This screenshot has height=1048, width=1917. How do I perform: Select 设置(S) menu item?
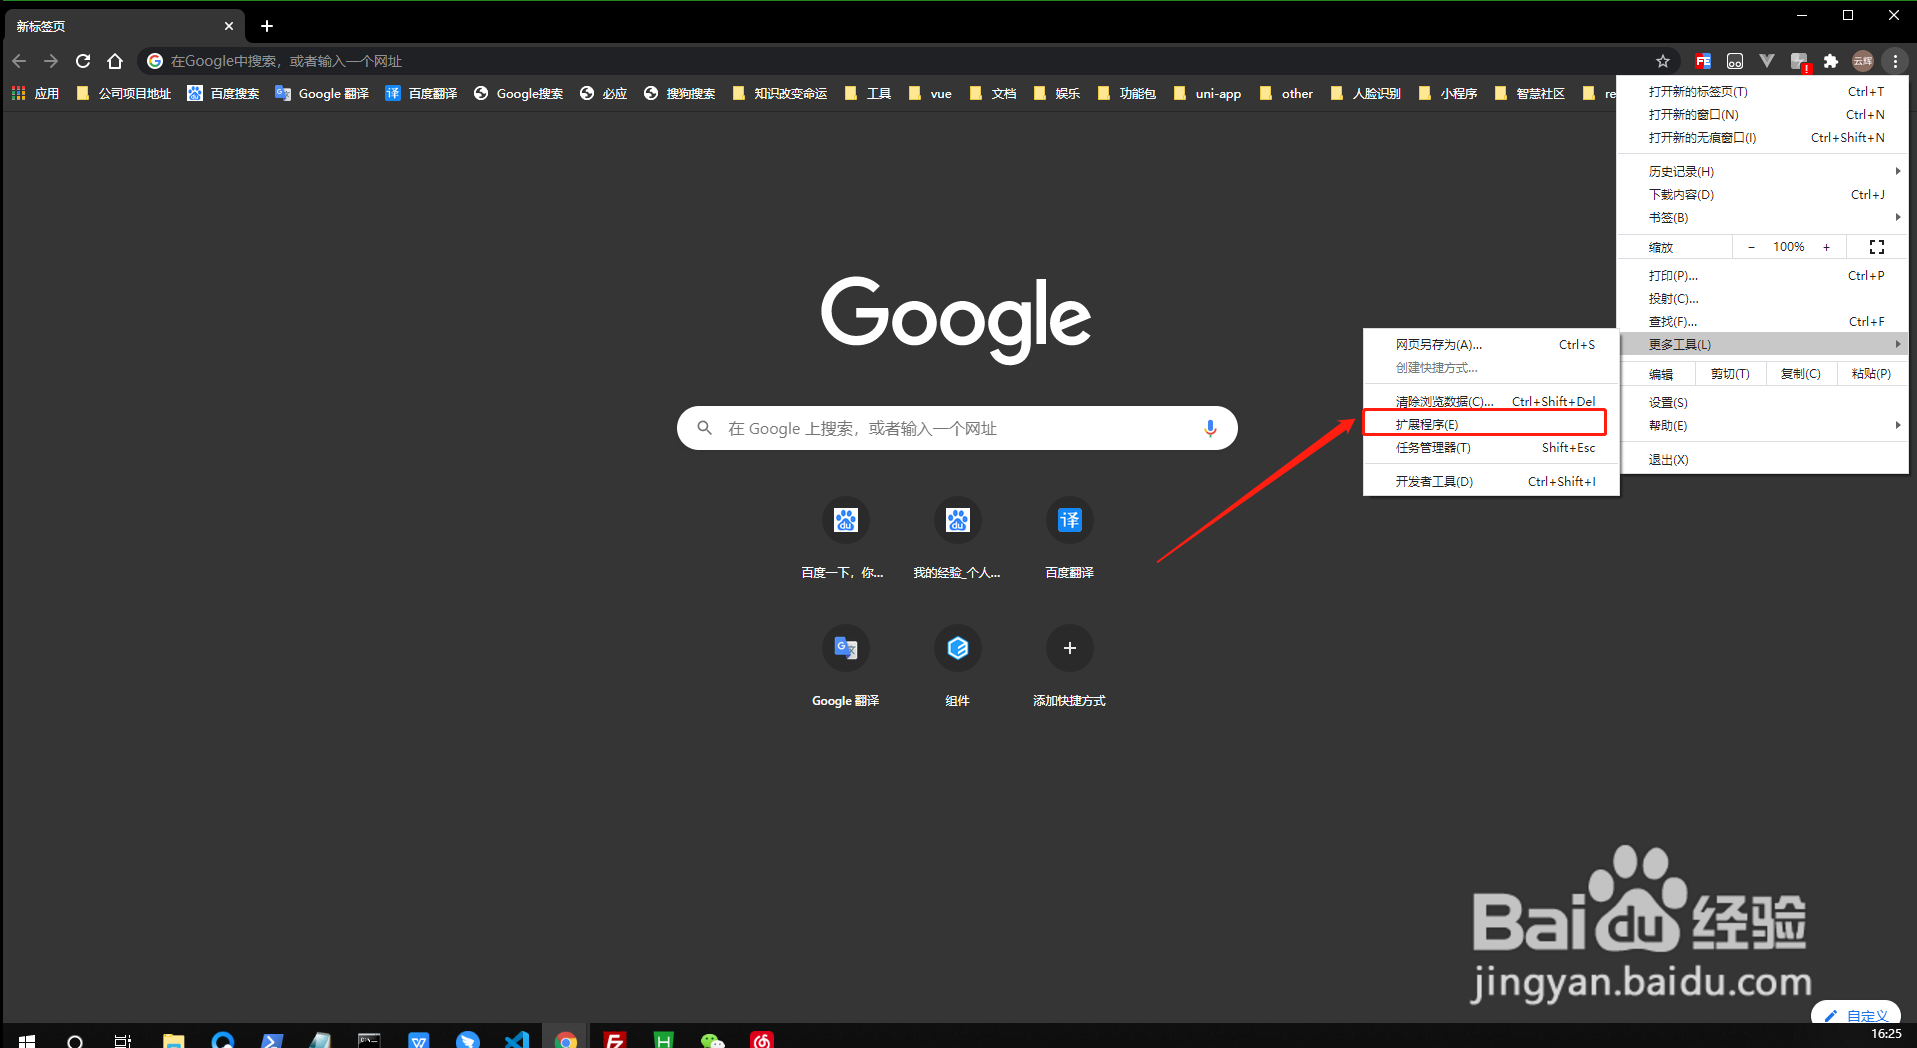[1763, 402]
